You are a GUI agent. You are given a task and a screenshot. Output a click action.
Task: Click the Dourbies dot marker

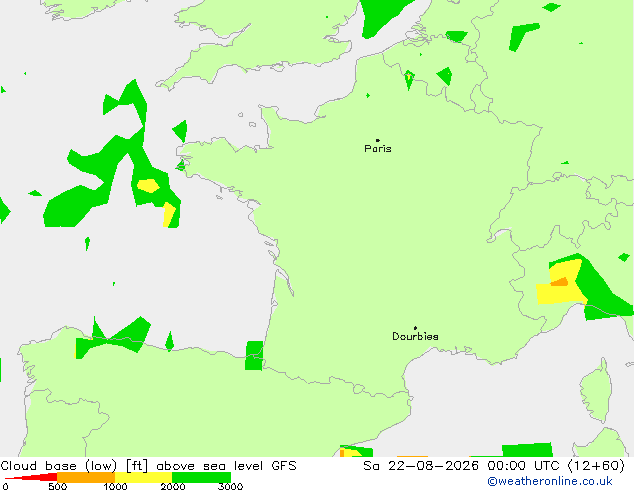pos(415,328)
